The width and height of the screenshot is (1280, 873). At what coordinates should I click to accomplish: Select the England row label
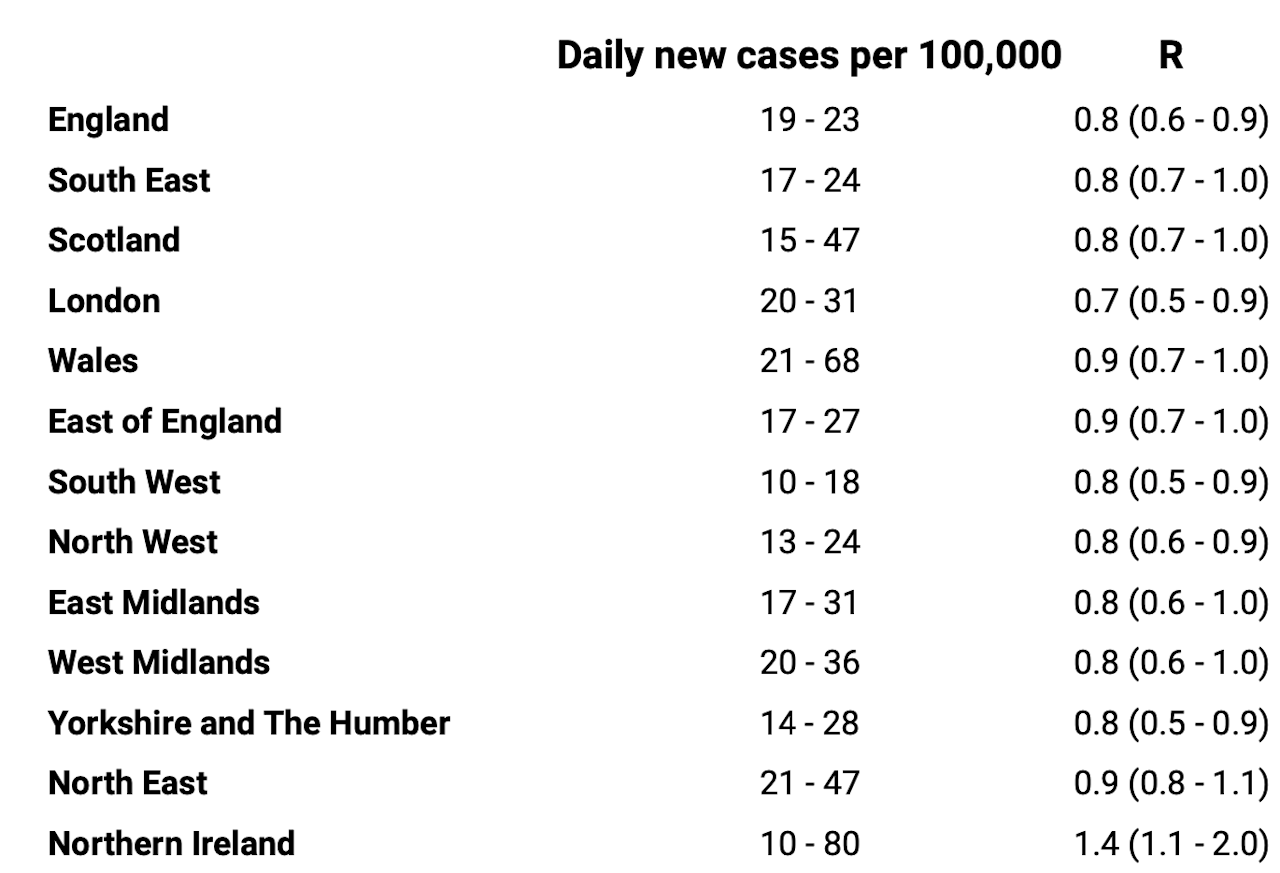point(109,121)
